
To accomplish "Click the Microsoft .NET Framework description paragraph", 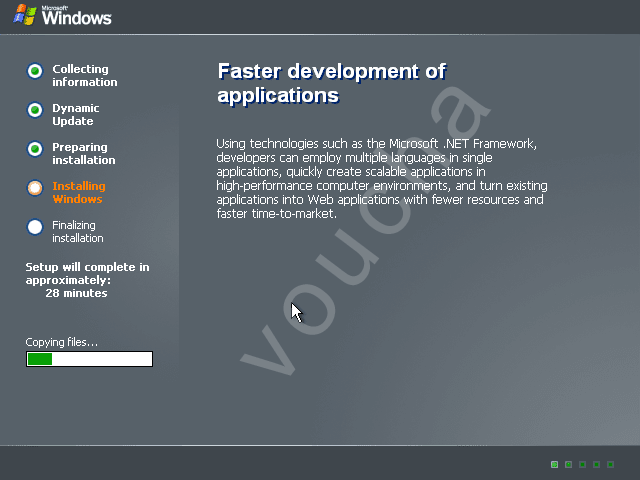I will coord(382,179).
